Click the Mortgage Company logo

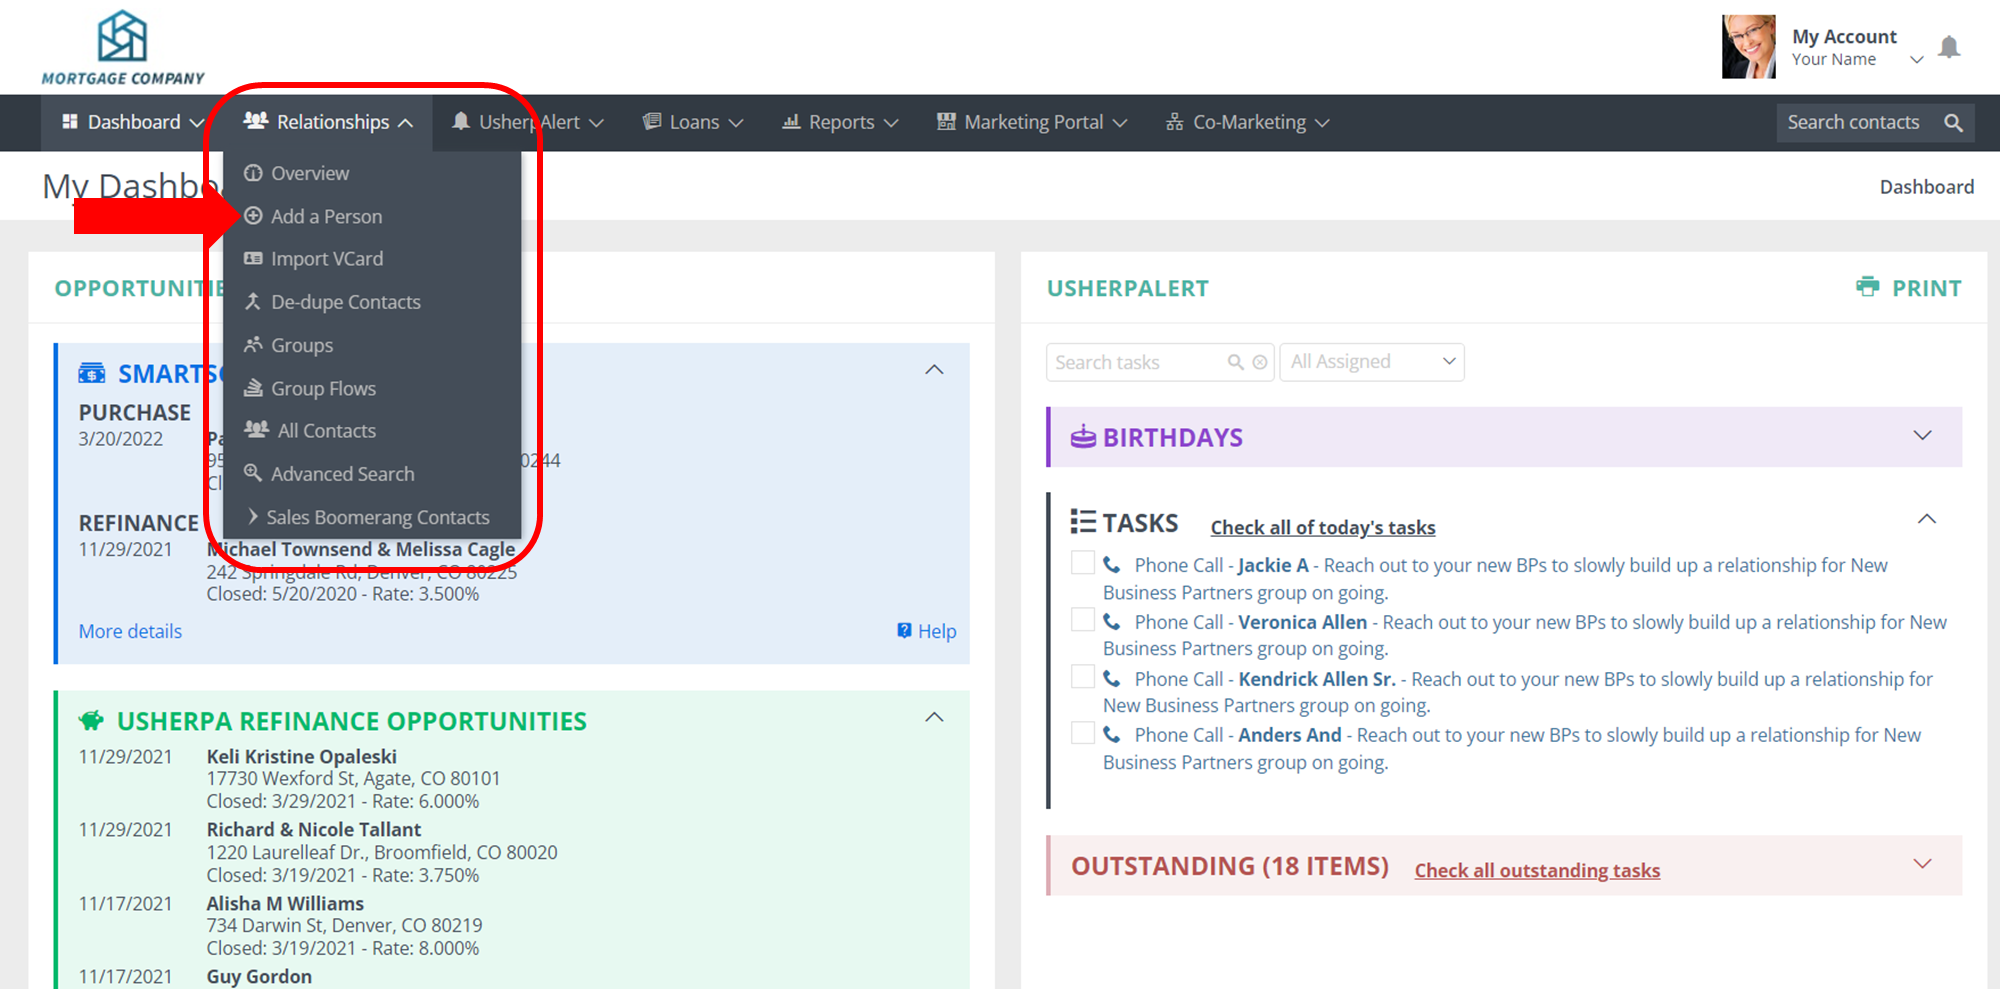(x=122, y=47)
